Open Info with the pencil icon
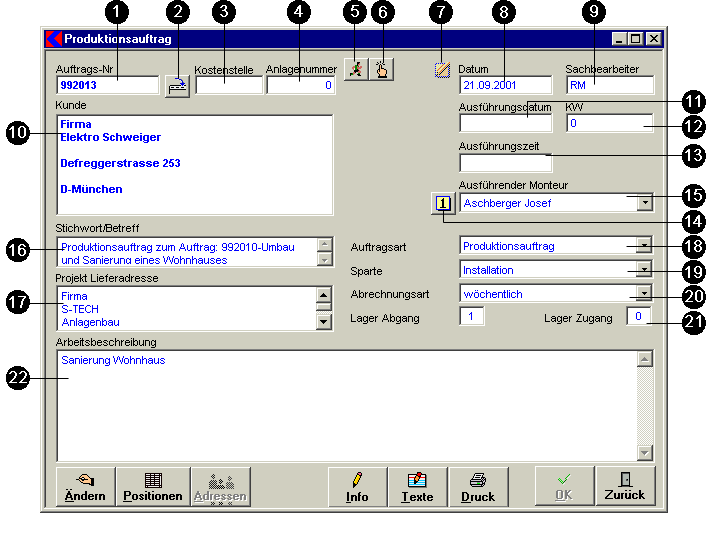This screenshot has height=539, width=709. point(357,487)
